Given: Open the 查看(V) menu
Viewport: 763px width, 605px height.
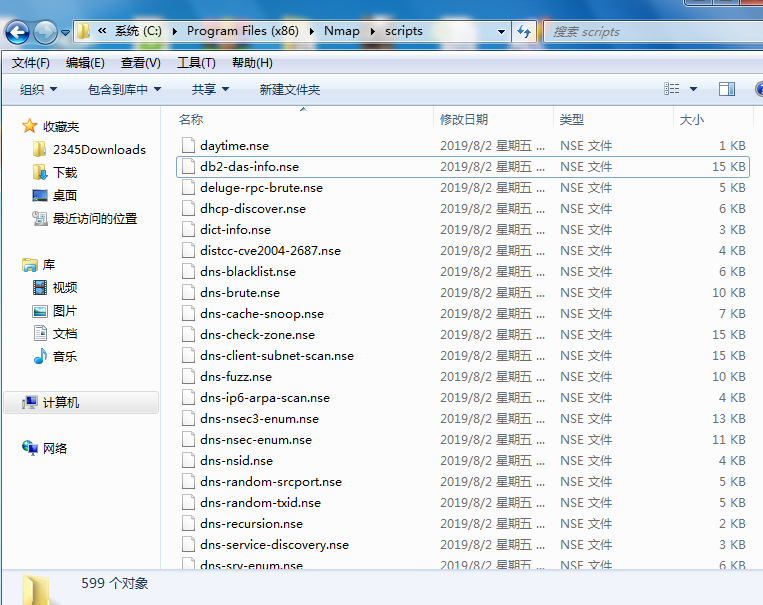Looking at the screenshot, I should (x=141, y=63).
